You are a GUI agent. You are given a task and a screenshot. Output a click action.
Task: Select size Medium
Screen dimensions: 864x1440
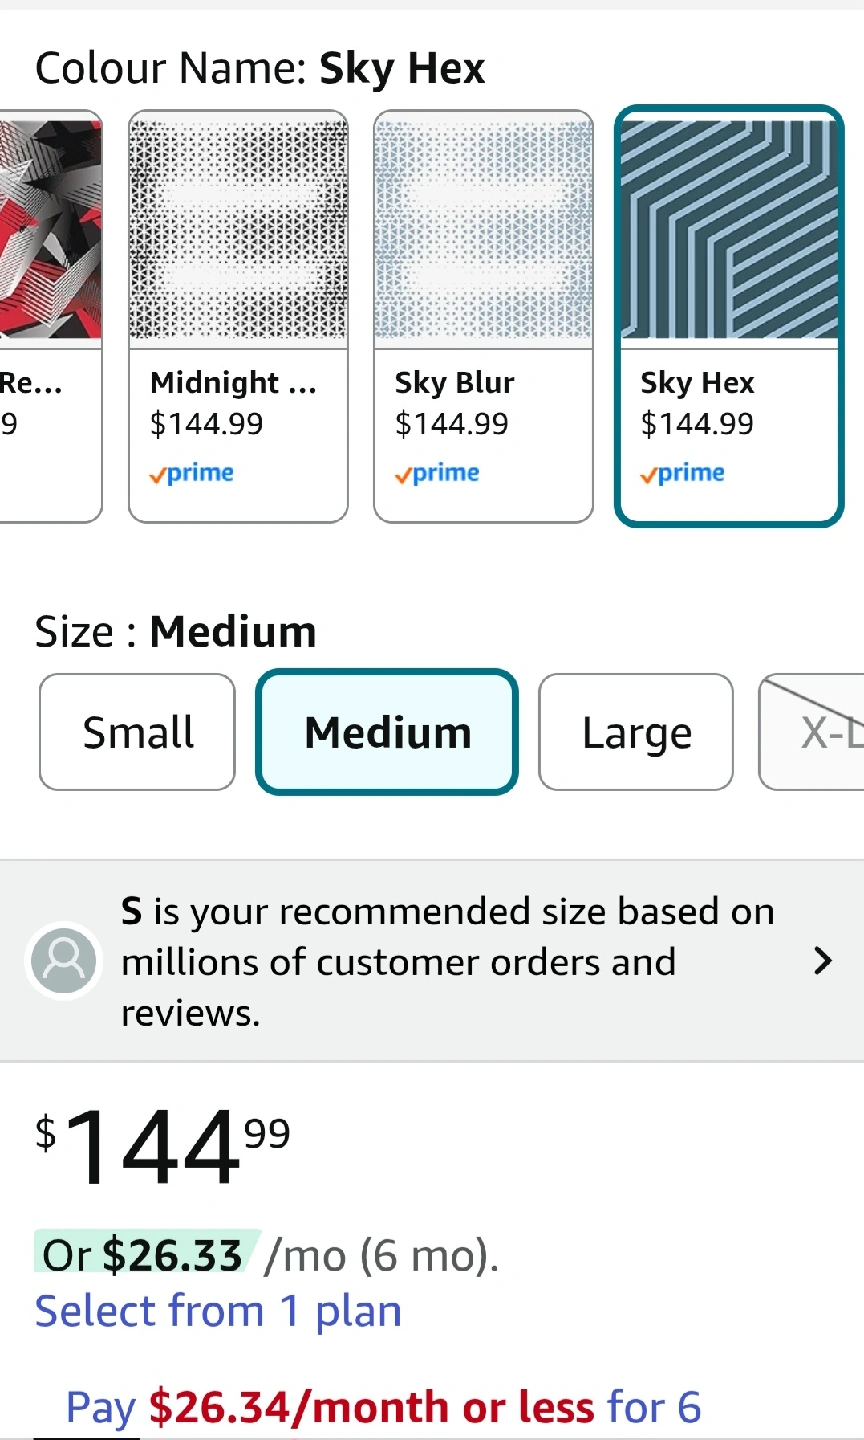click(387, 732)
